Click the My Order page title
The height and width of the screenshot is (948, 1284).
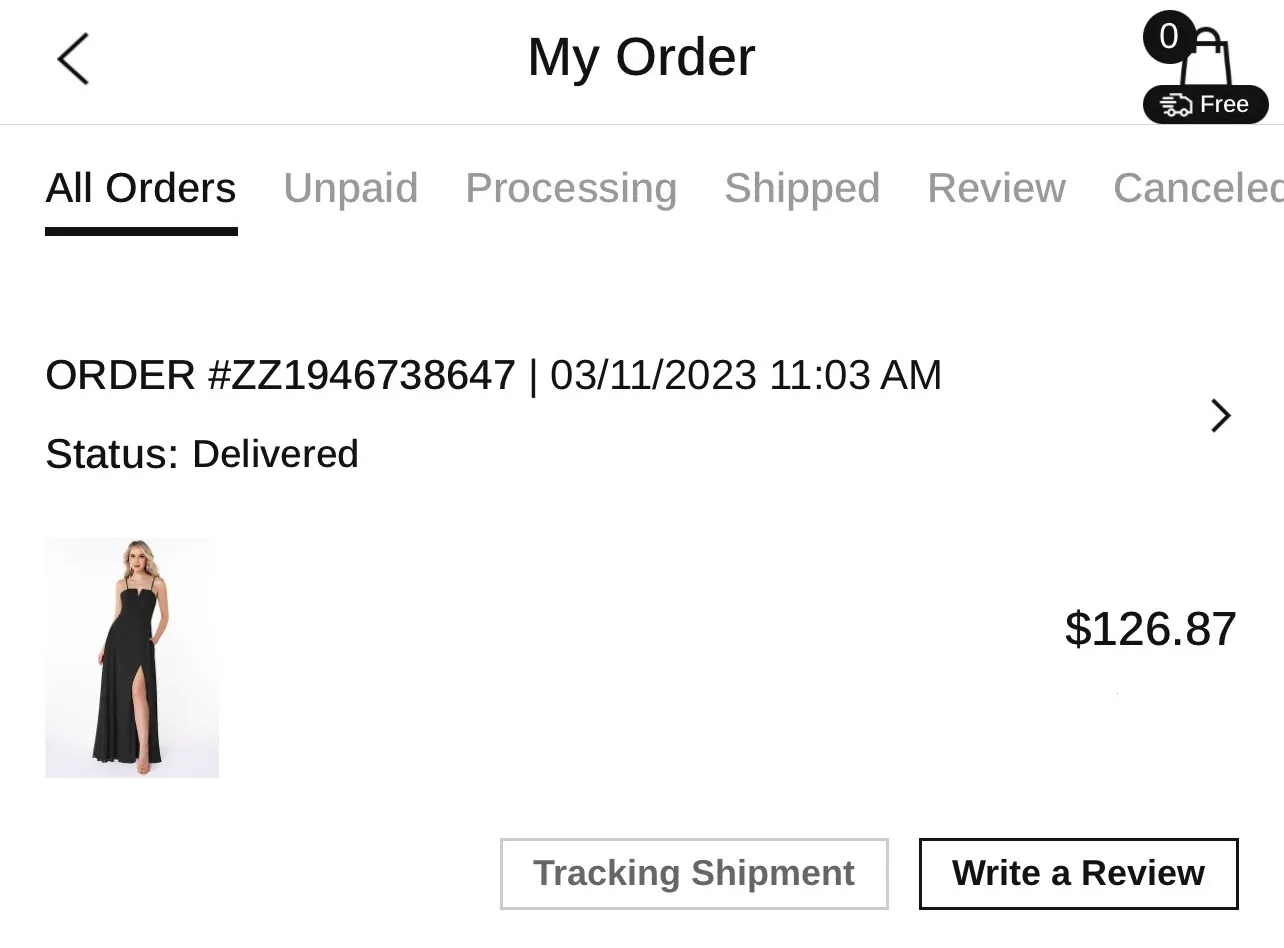(641, 57)
